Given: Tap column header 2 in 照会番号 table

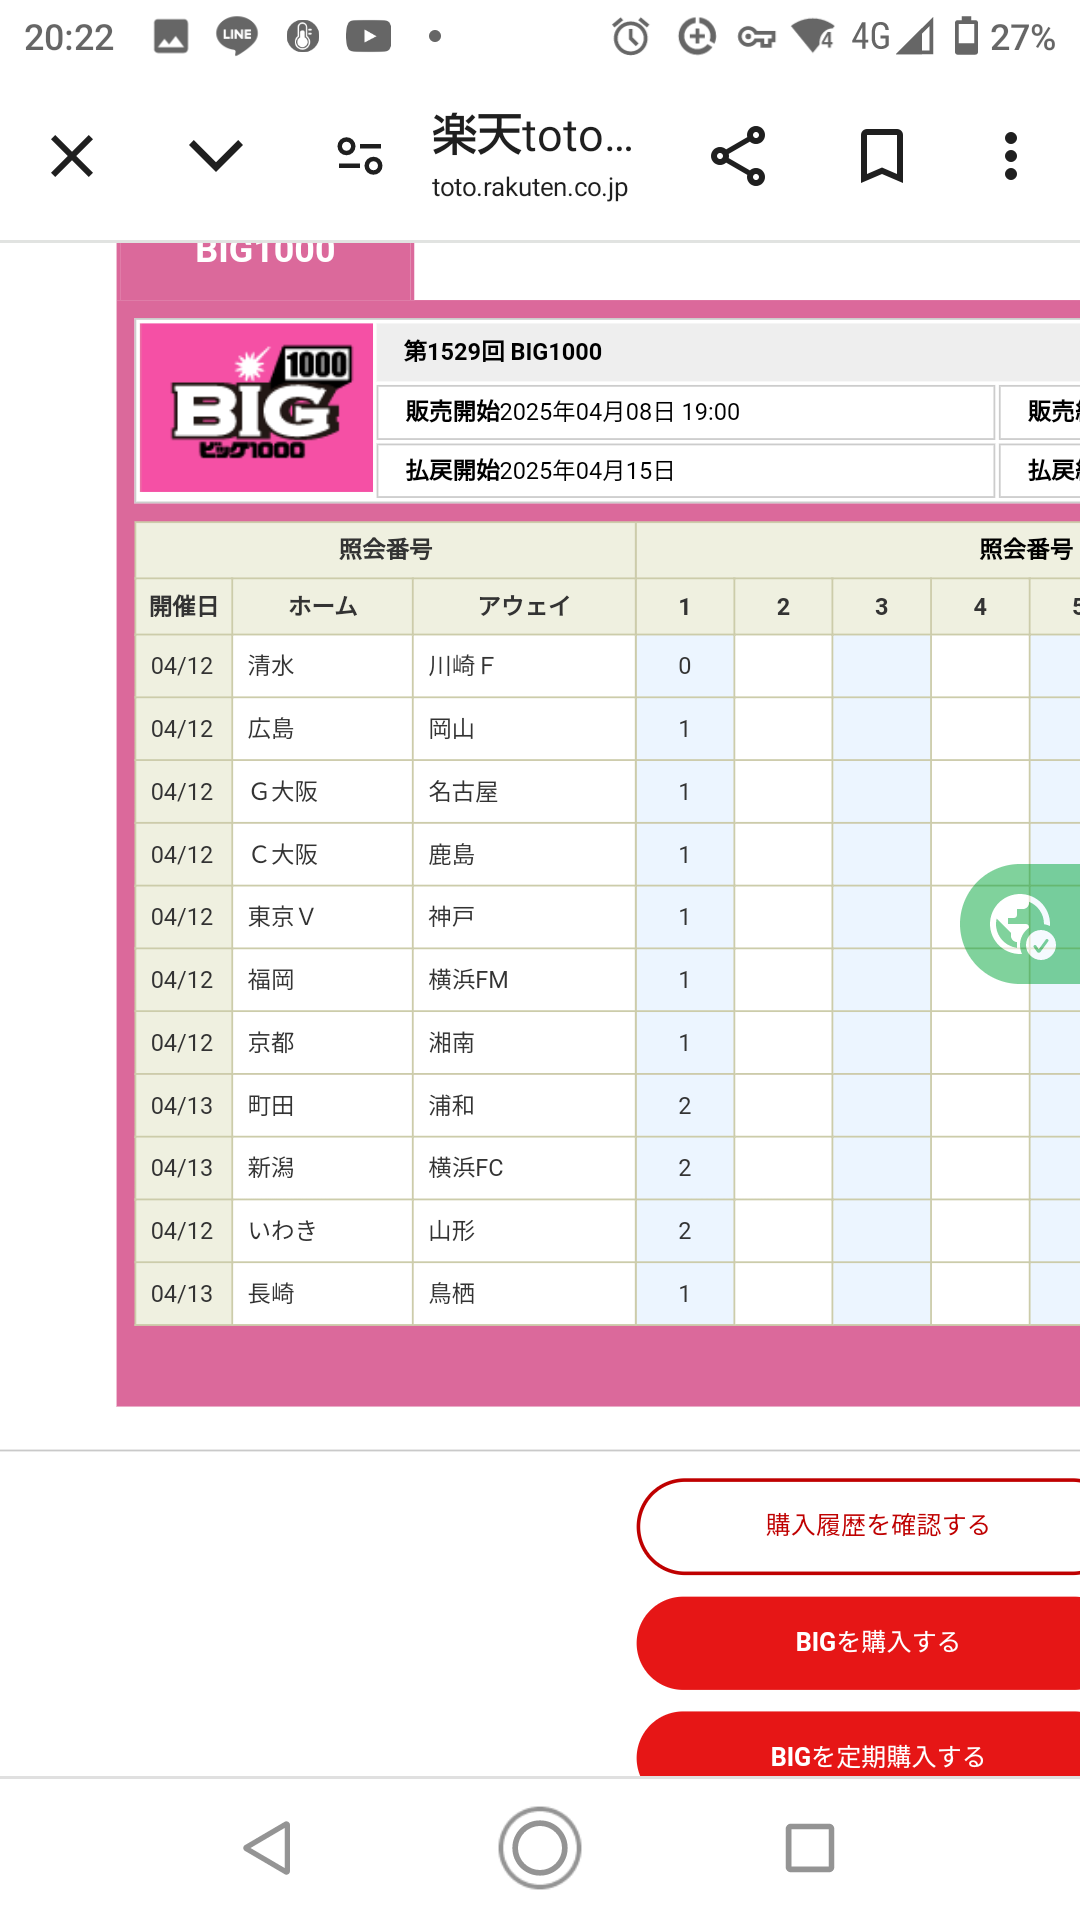Looking at the screenshot, I should click(x=783, y=607).
